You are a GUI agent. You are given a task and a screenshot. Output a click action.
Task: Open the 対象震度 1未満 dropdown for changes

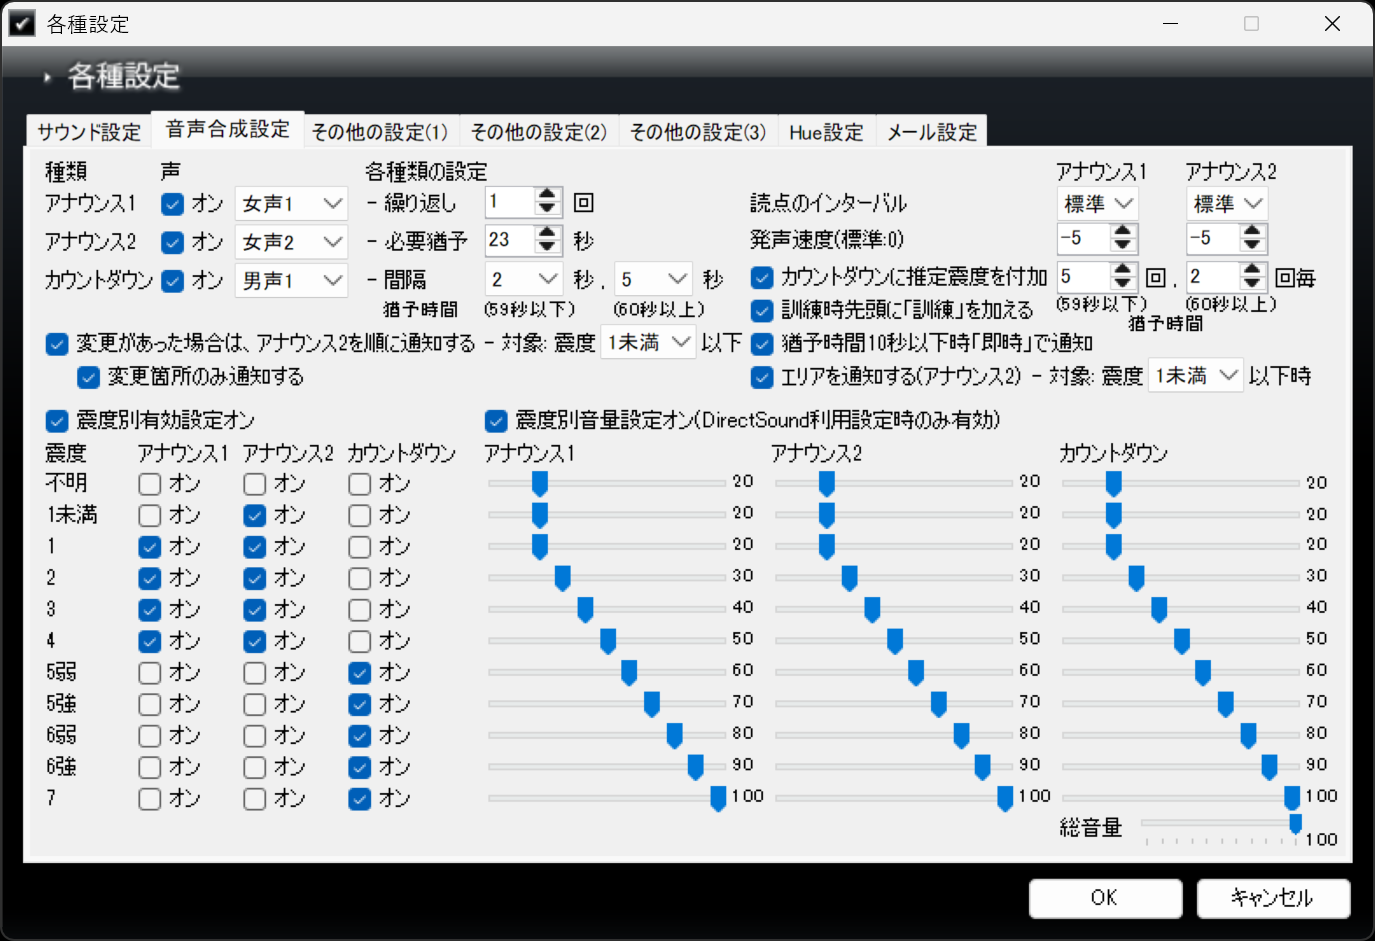pyautogui.click(x=648, y=342)
